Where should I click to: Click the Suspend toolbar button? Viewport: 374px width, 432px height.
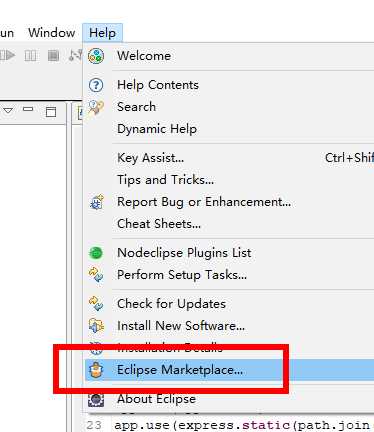tap(30, 56)
